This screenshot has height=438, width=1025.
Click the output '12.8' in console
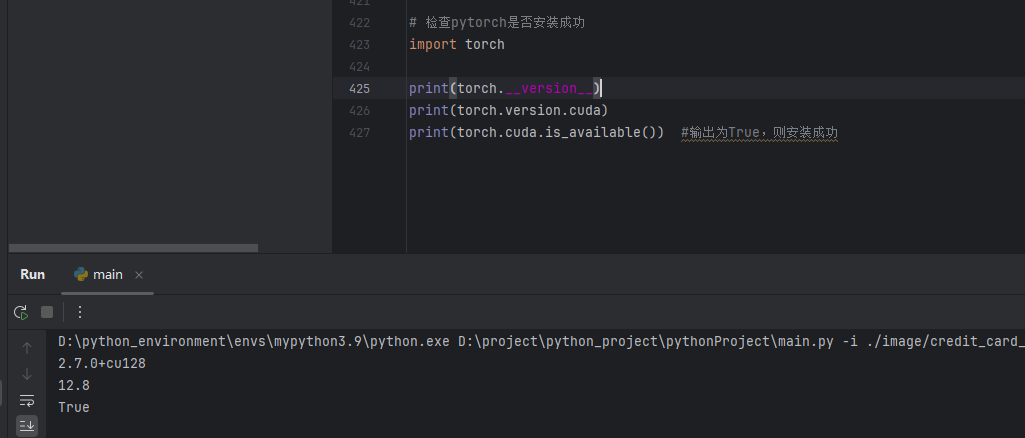pyautogui.click(x=74, y=385)
